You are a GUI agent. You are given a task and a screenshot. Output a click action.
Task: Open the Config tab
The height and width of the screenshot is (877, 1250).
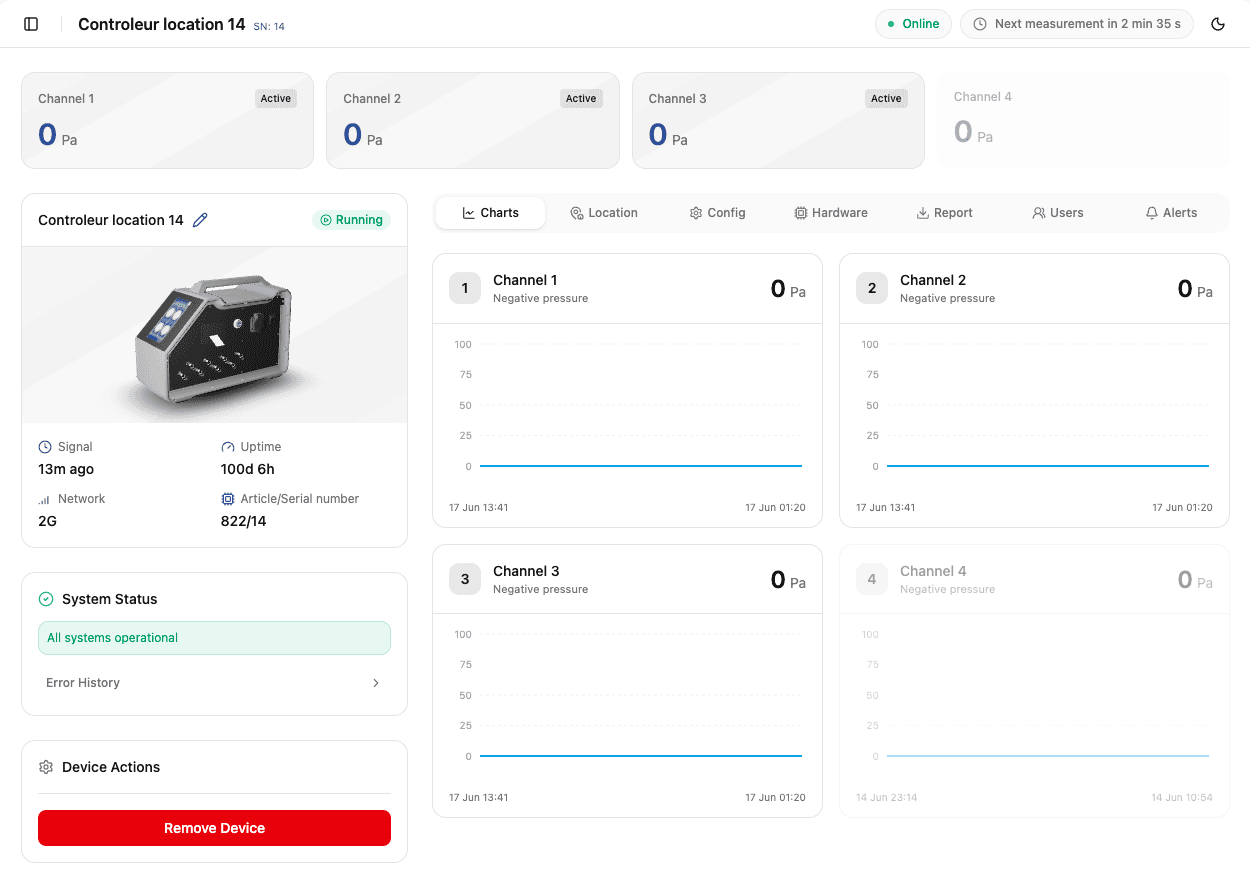coord(718,213)
